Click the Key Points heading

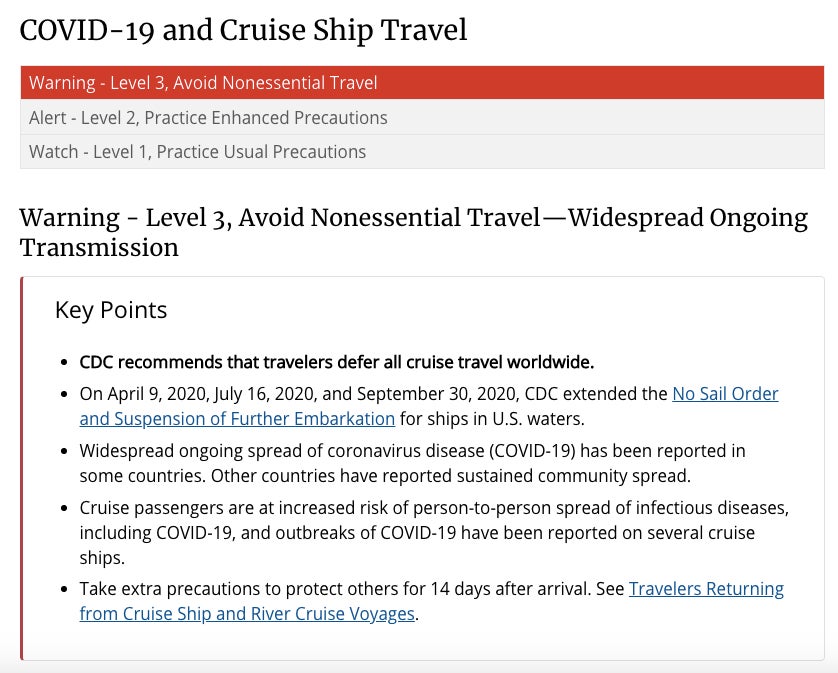[110, 310]
